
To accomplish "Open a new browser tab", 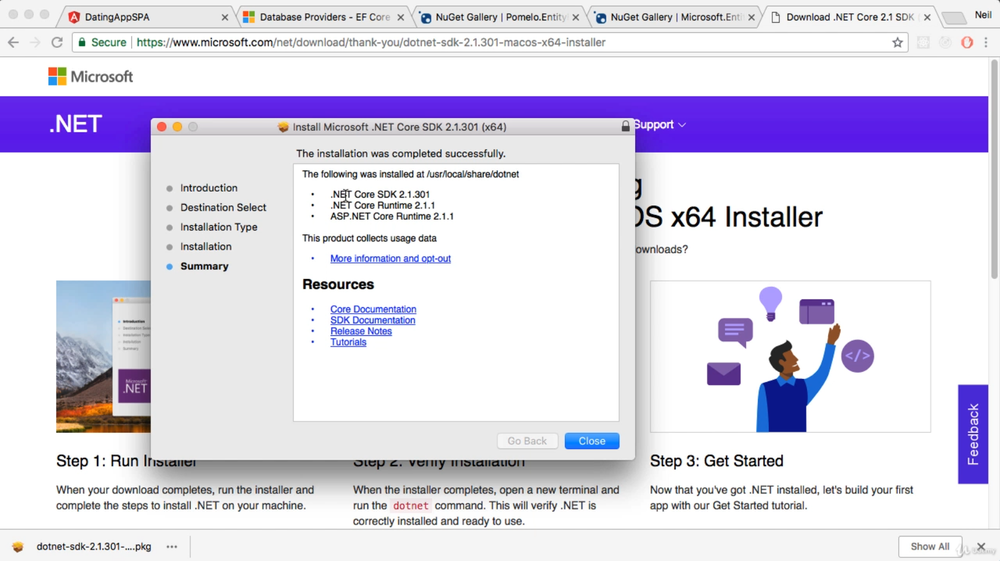I will pyautogui.click(x=954, y=18).
